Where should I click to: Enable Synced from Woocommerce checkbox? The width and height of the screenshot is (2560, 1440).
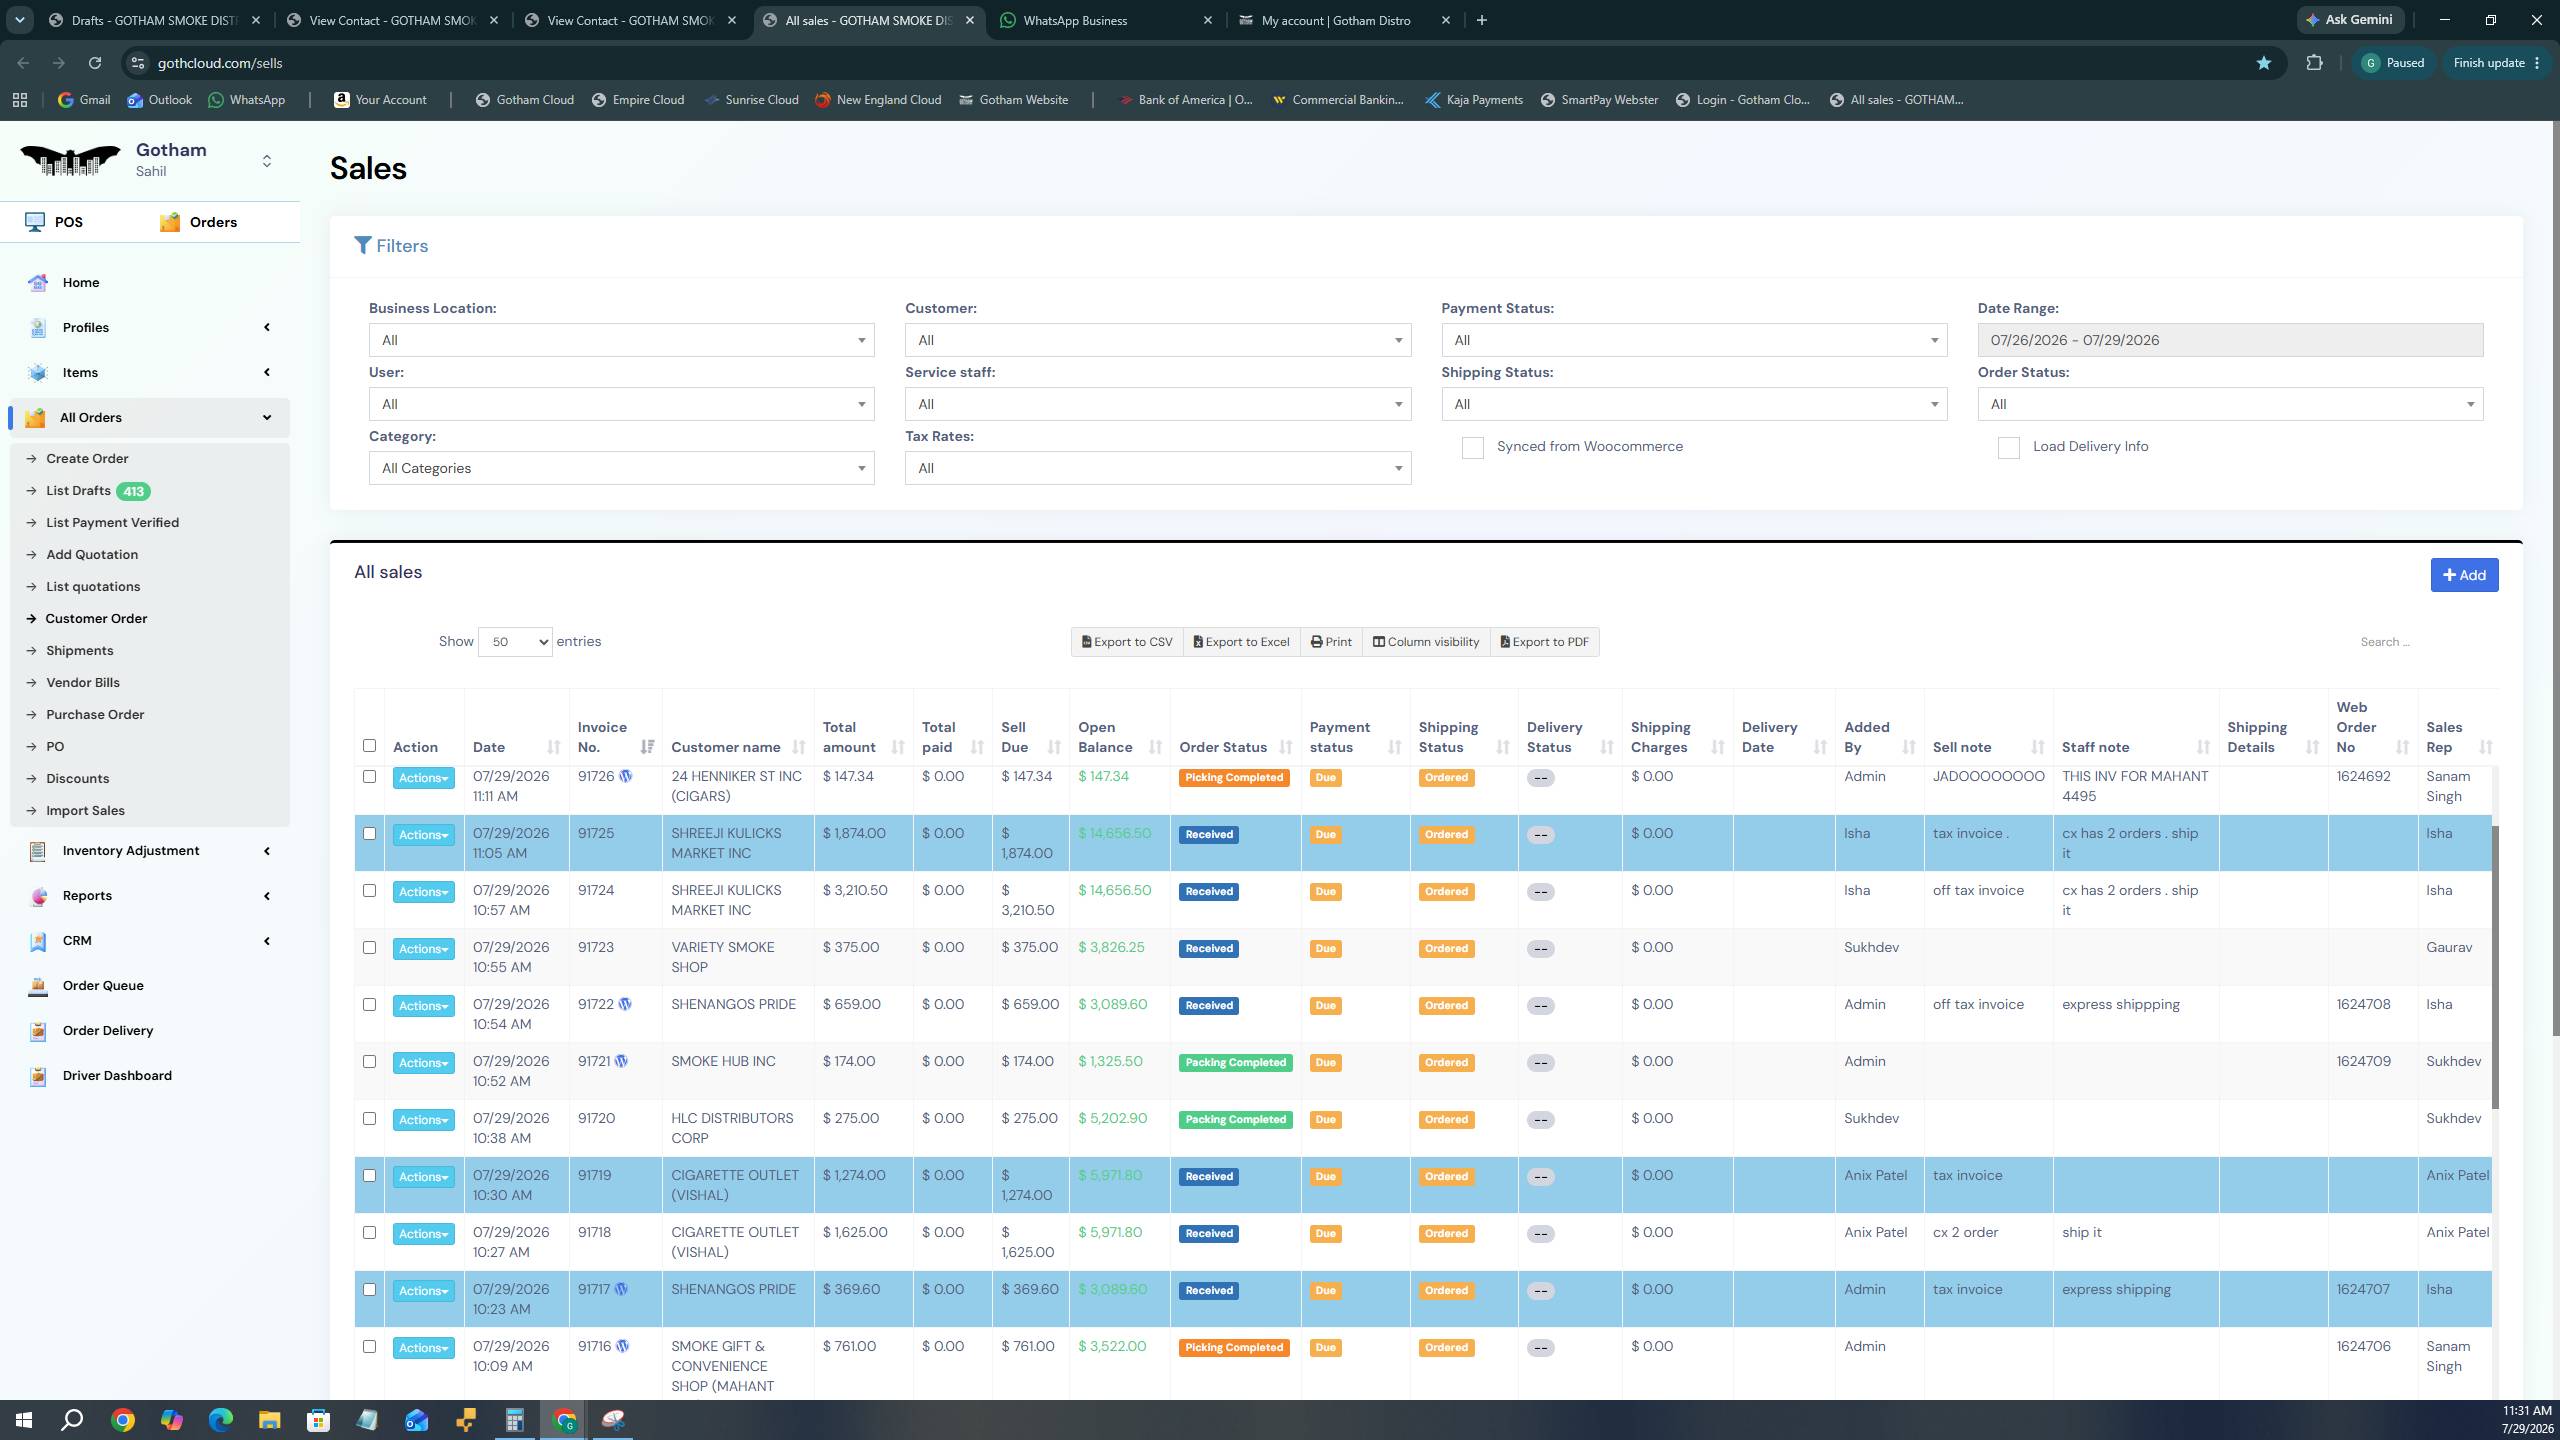(x=1472, y=448)
